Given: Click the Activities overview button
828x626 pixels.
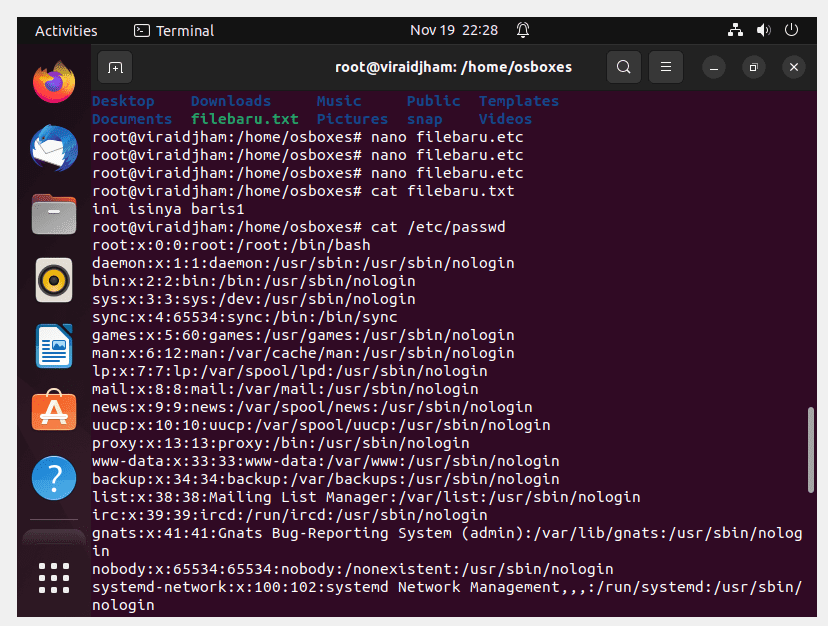Looking at the screenshot, I should [66, 31].
